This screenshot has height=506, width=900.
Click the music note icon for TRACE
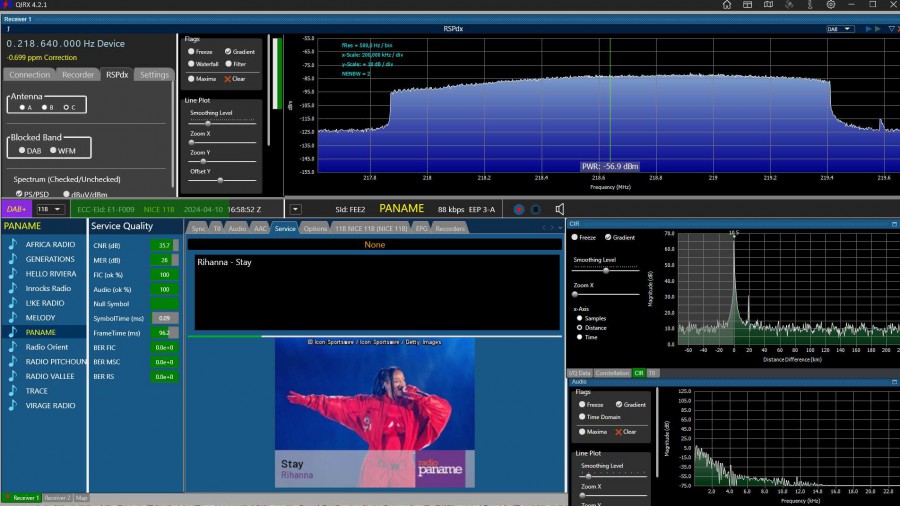click(x=13, y=391)
